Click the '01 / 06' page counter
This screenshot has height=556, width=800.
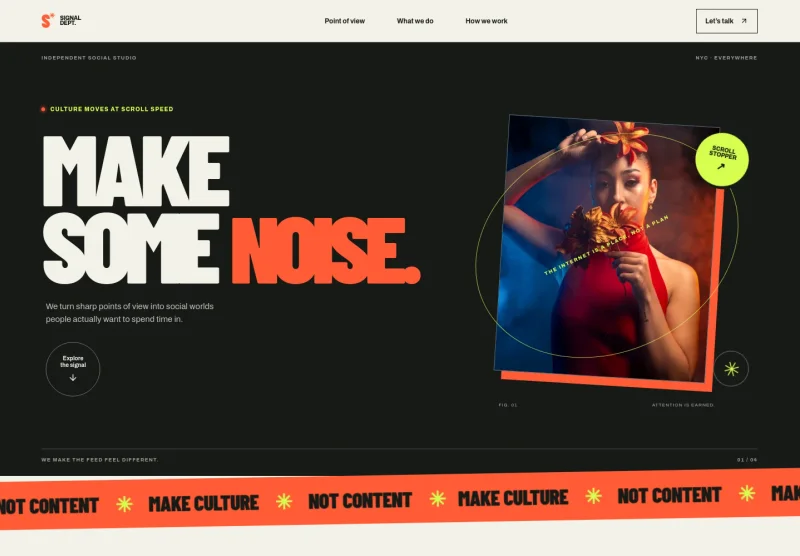(x=747, y=460)
